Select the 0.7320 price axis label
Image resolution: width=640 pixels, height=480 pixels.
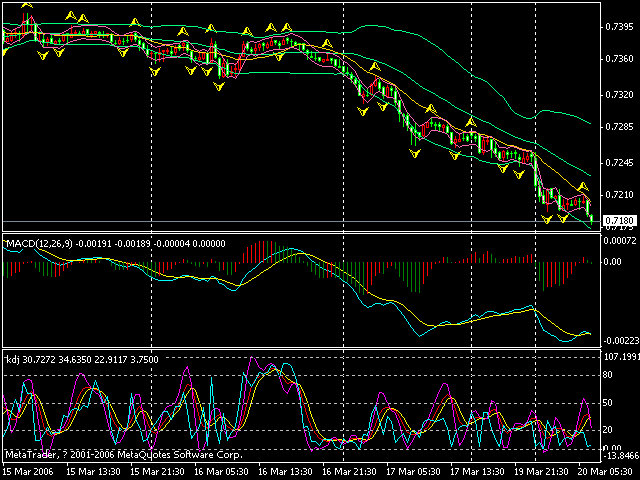click(x=619, y=94)
